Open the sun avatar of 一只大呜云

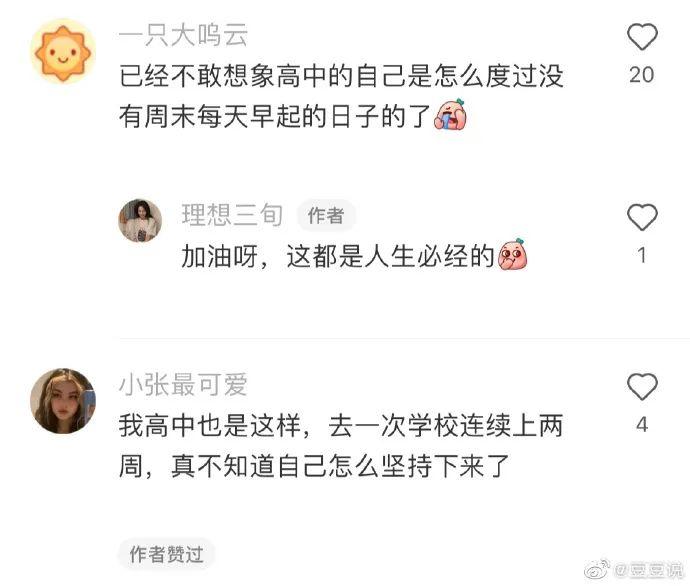pyautogui.click(x=62, y=53)
